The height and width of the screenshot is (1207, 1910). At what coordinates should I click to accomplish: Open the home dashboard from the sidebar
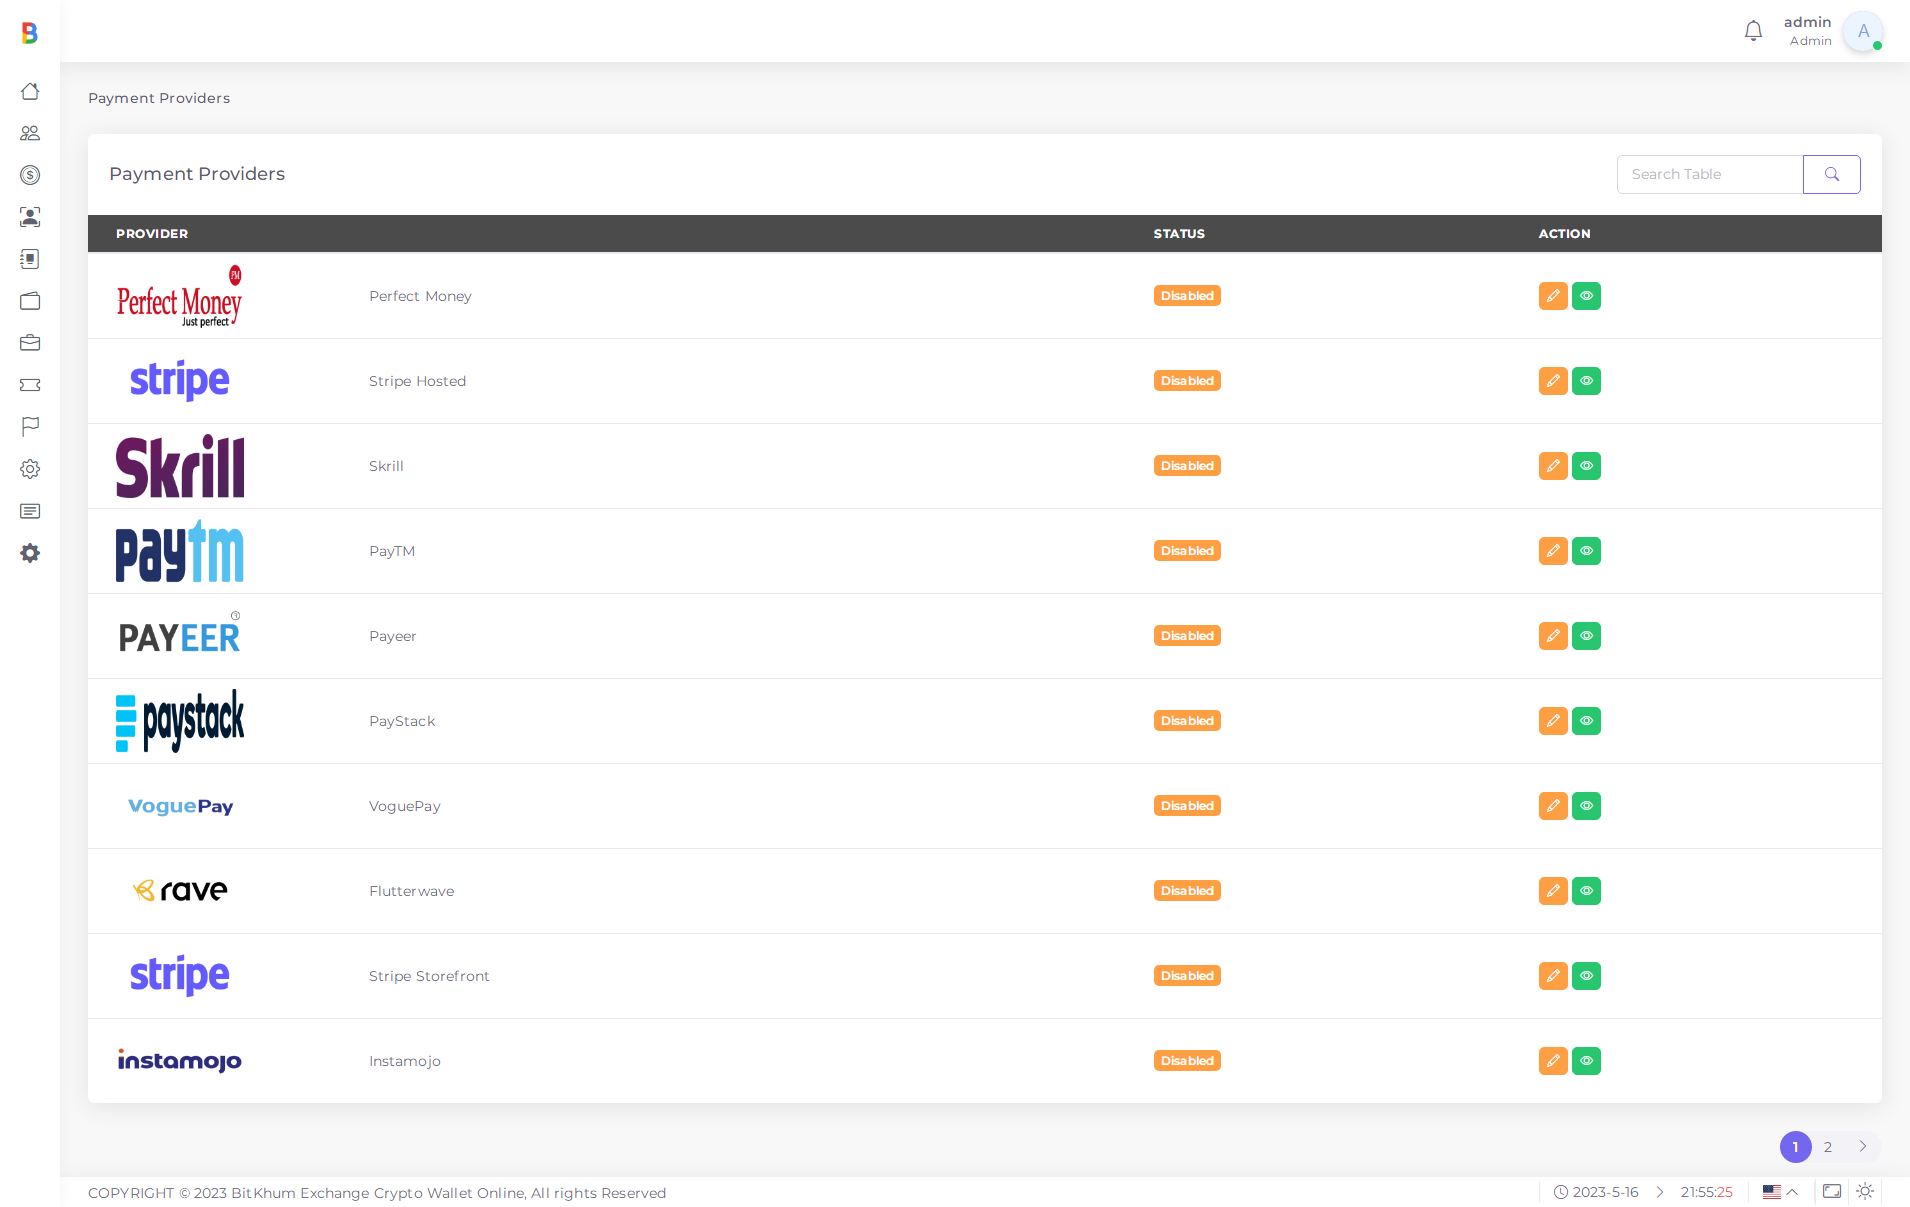coord(30,91)
